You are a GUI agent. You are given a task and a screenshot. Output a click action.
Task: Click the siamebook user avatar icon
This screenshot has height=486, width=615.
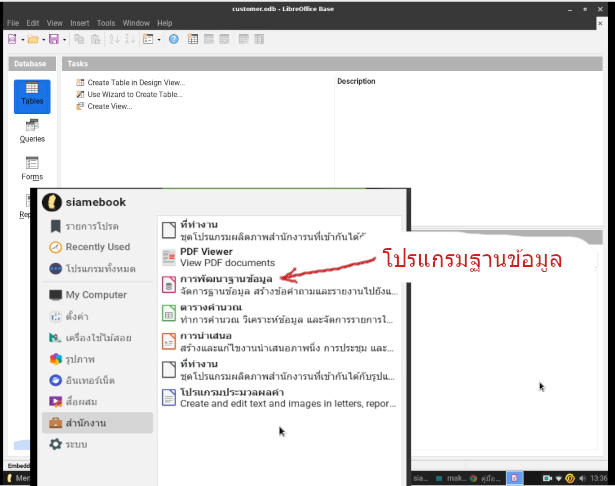(x=52, y=202)
